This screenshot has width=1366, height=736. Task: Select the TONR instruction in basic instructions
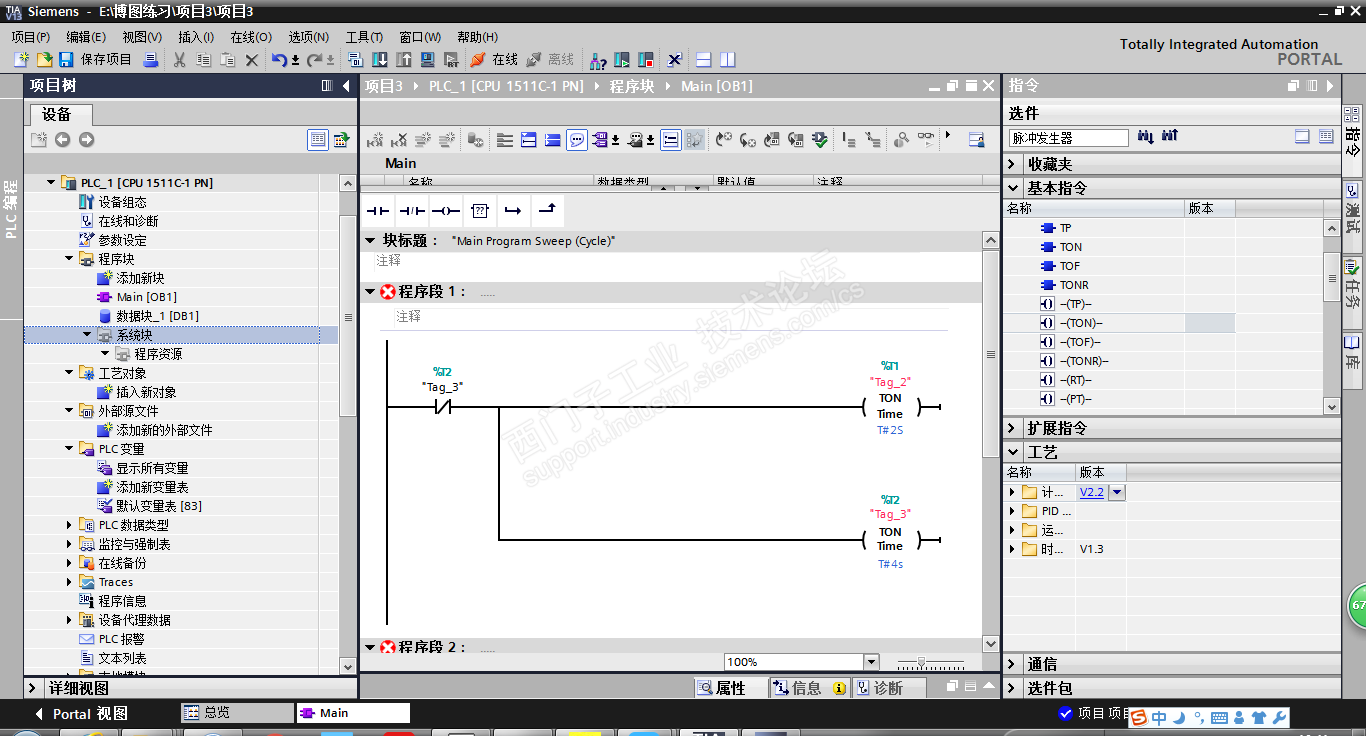tap(1074, 285)
